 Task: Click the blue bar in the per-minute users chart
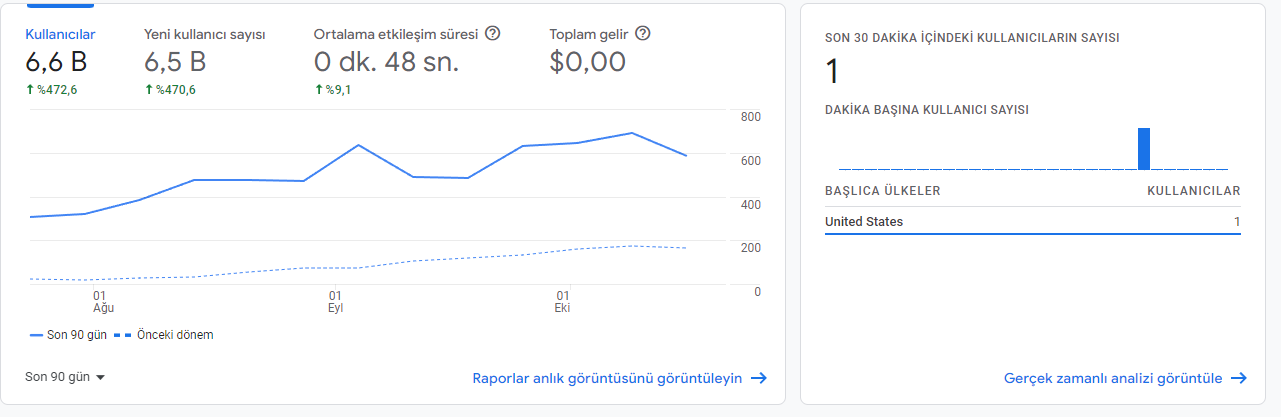click(x=1144, y=149)
